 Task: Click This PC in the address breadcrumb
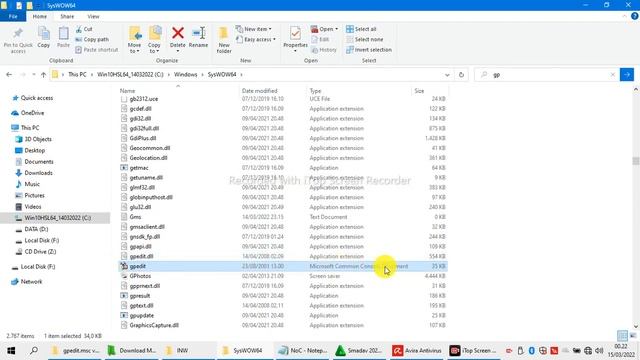77,75
